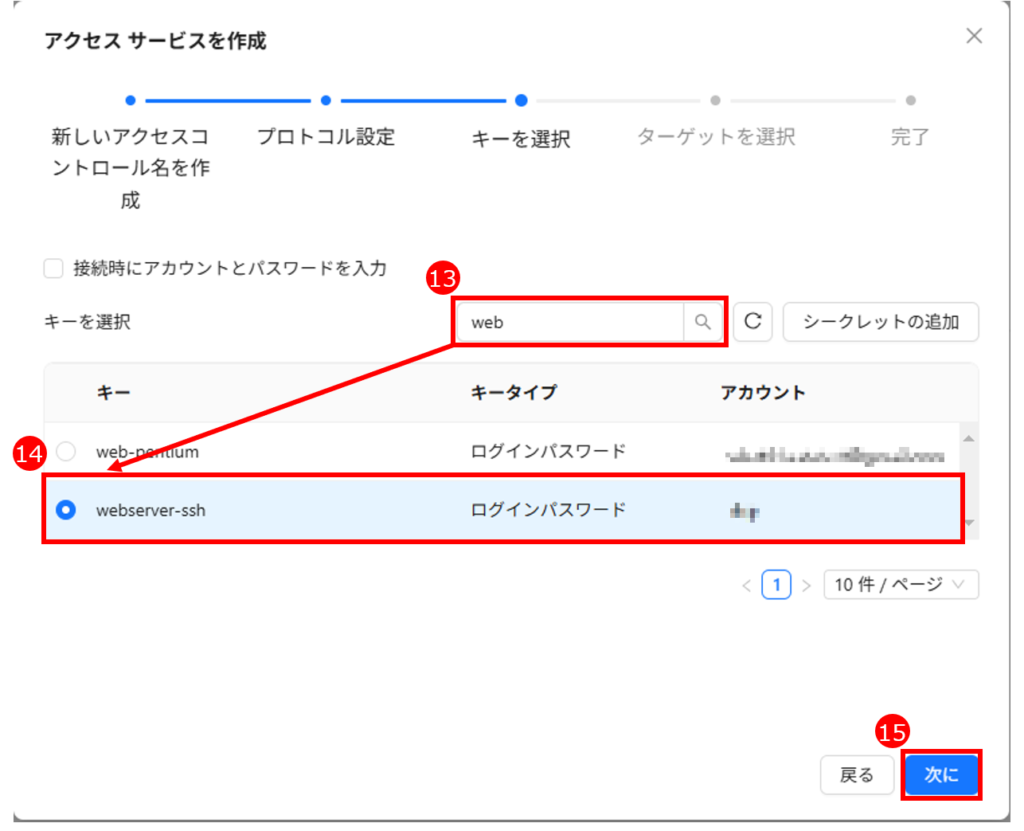Click the ターゲットを選択 step
The height and width of the screenshot is (831, 1024).
coord(715,137)
